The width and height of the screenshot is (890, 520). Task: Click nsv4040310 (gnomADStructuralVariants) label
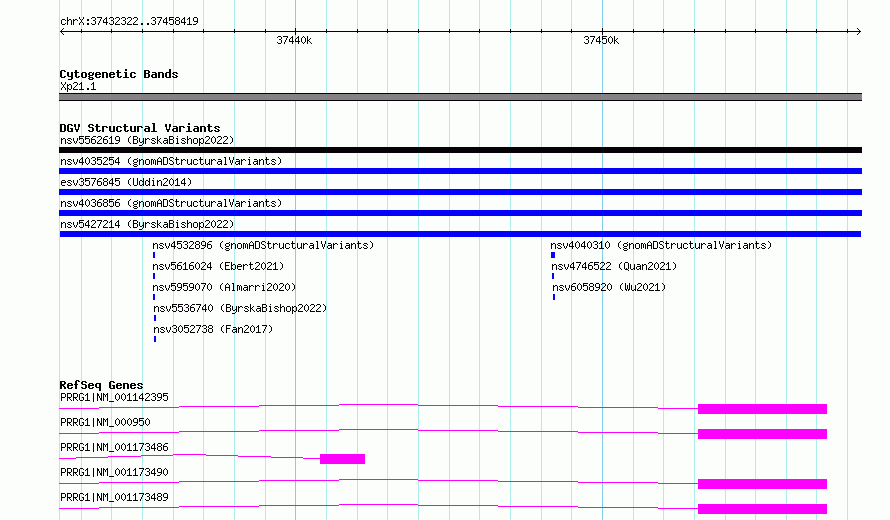pyautogui.click(x=661, y=245)
